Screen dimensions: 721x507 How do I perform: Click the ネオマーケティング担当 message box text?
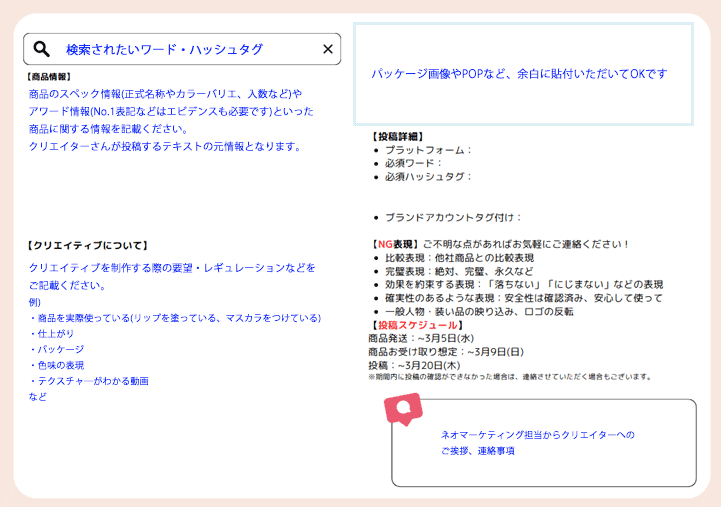tap(538, 442)
